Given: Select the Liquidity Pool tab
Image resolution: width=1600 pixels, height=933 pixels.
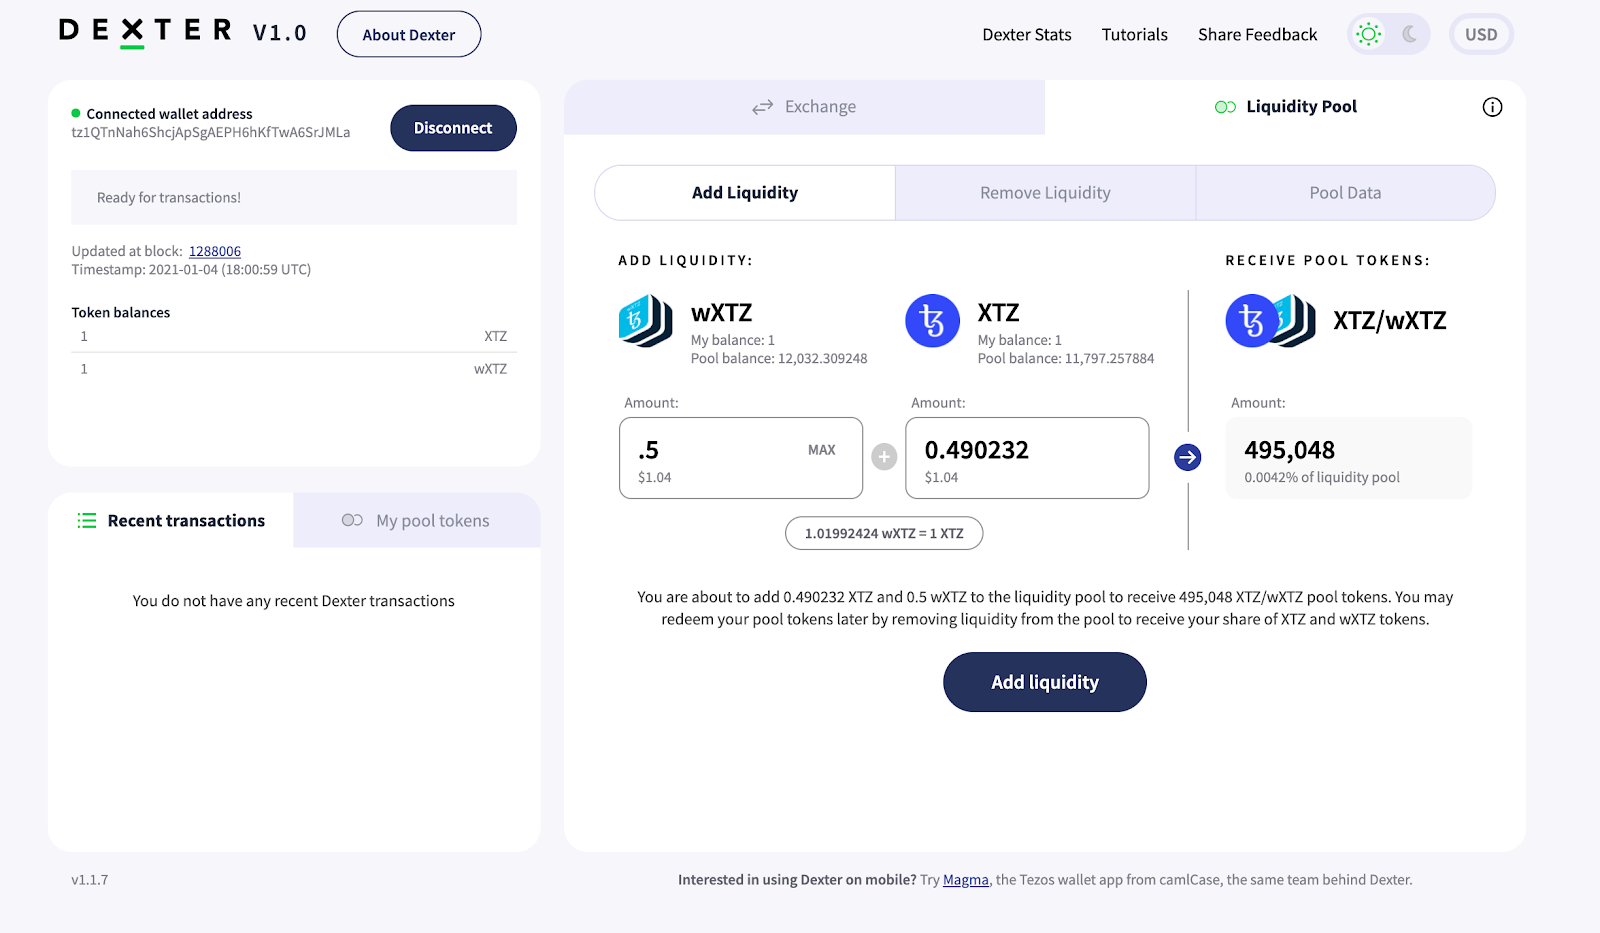Looking at the screenshot, I should click(x=1286, y=107).
